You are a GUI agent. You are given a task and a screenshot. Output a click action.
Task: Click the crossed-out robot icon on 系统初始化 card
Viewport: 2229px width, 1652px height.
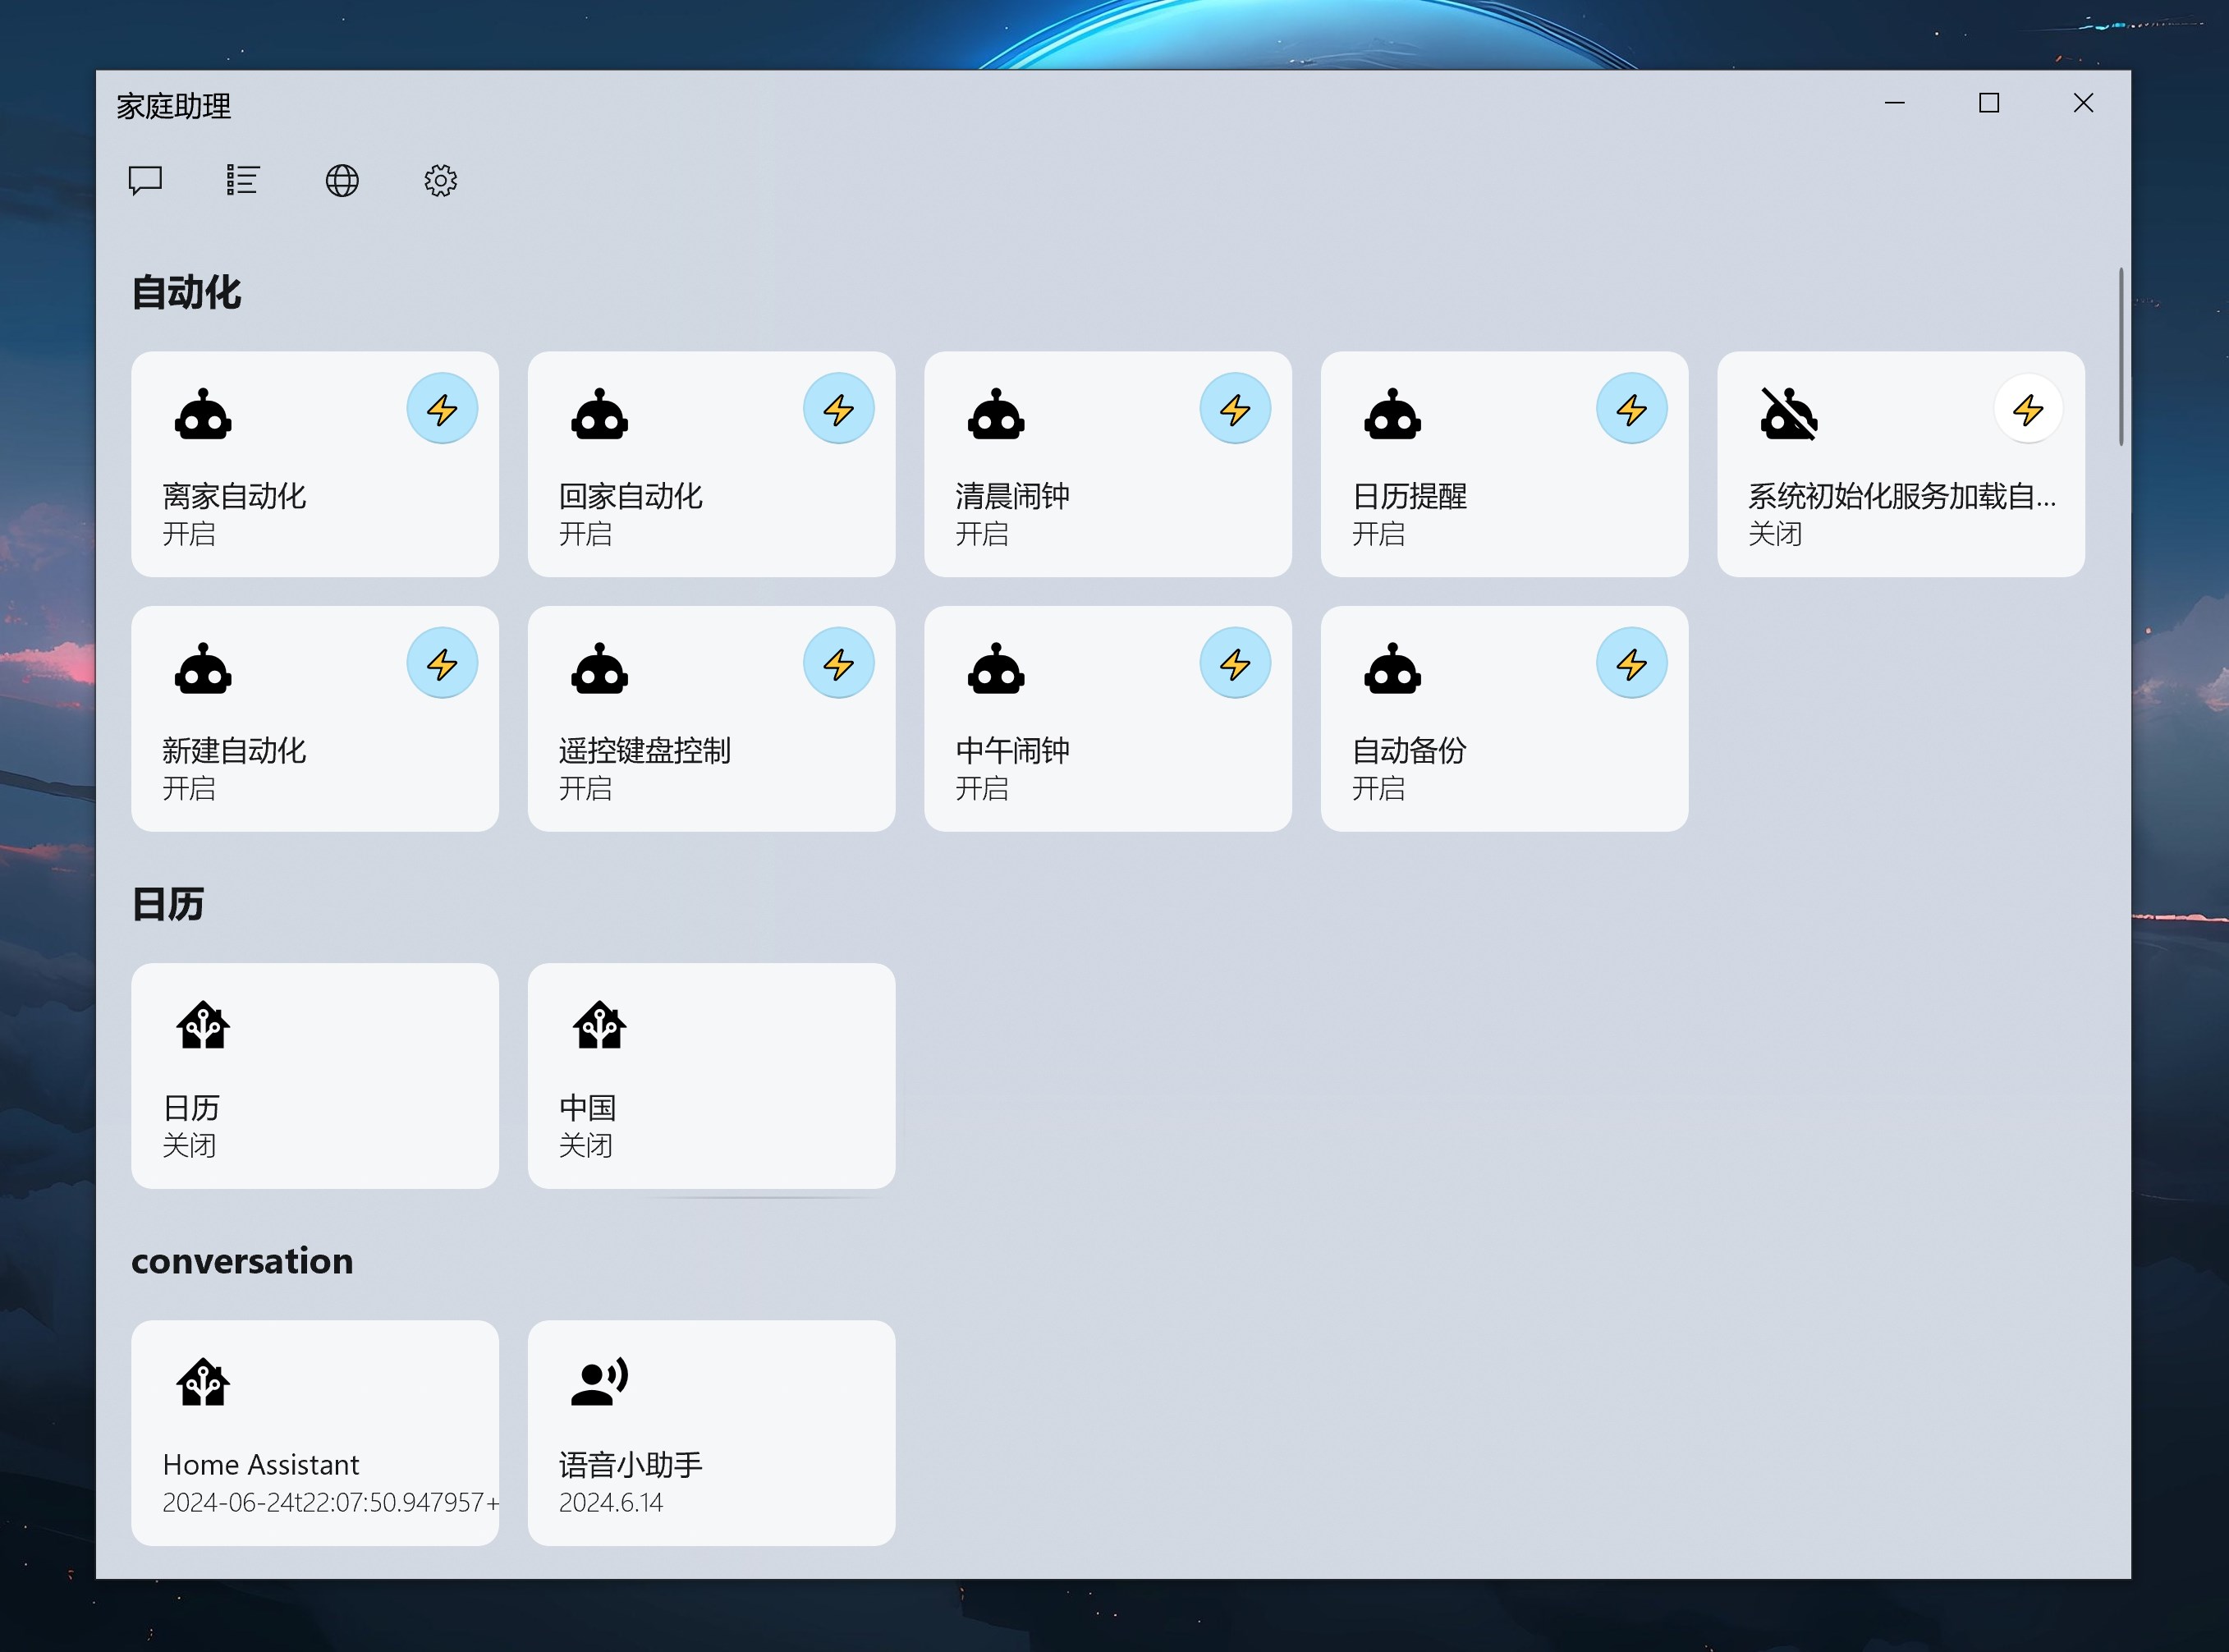(x=1789, y=415)
